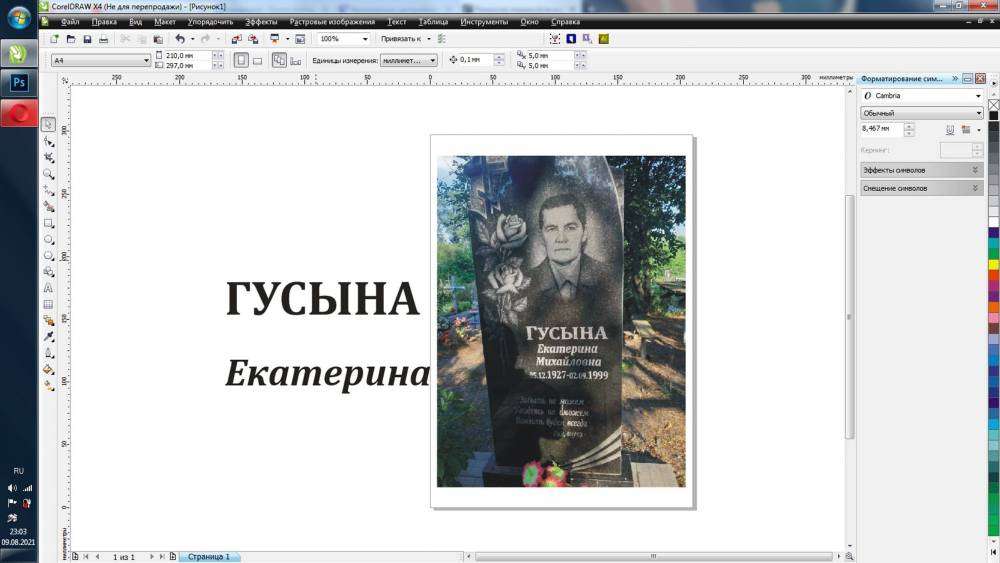Click the RU language indicator
This screenshot has width=1000, height=563.
point(18,471)
